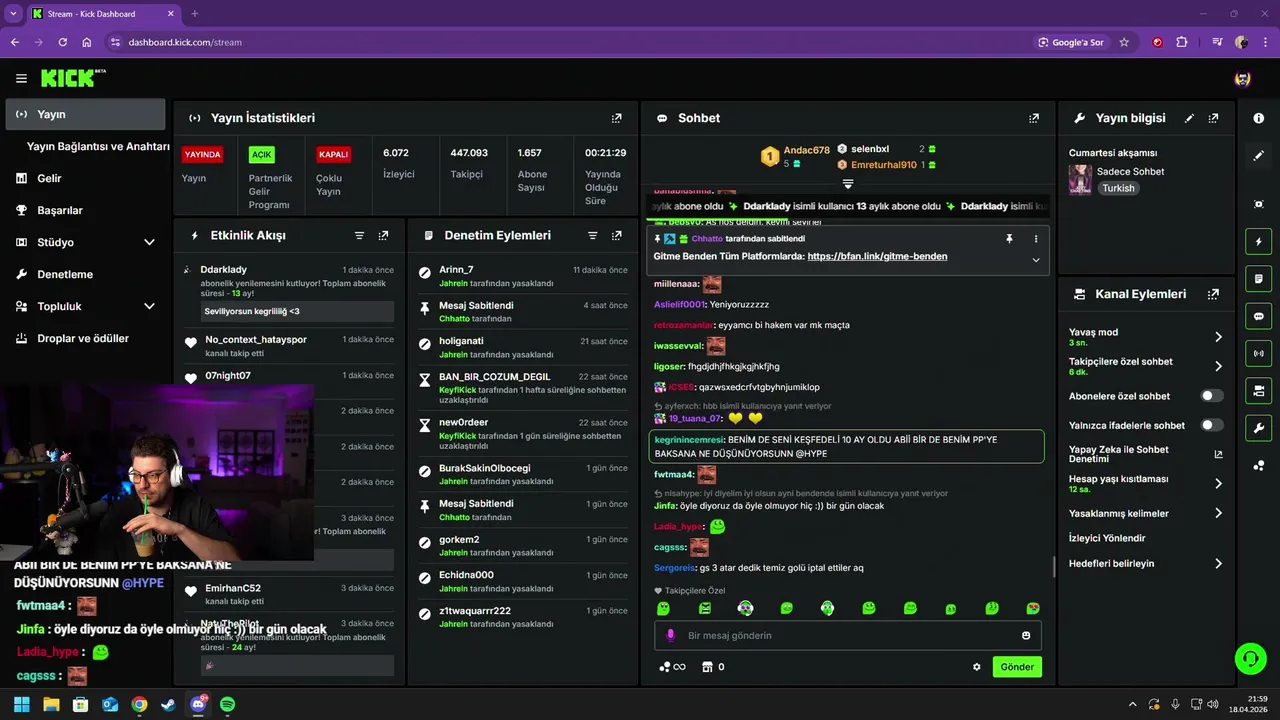
Task: Select Yayın in the left sidebar
Action: (85, 114)
